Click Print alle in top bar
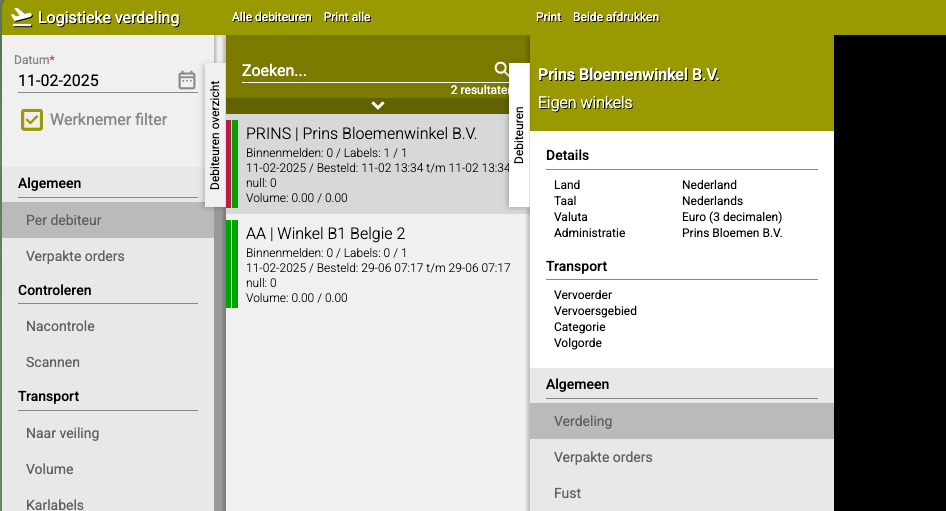 [x=347, y=17]
